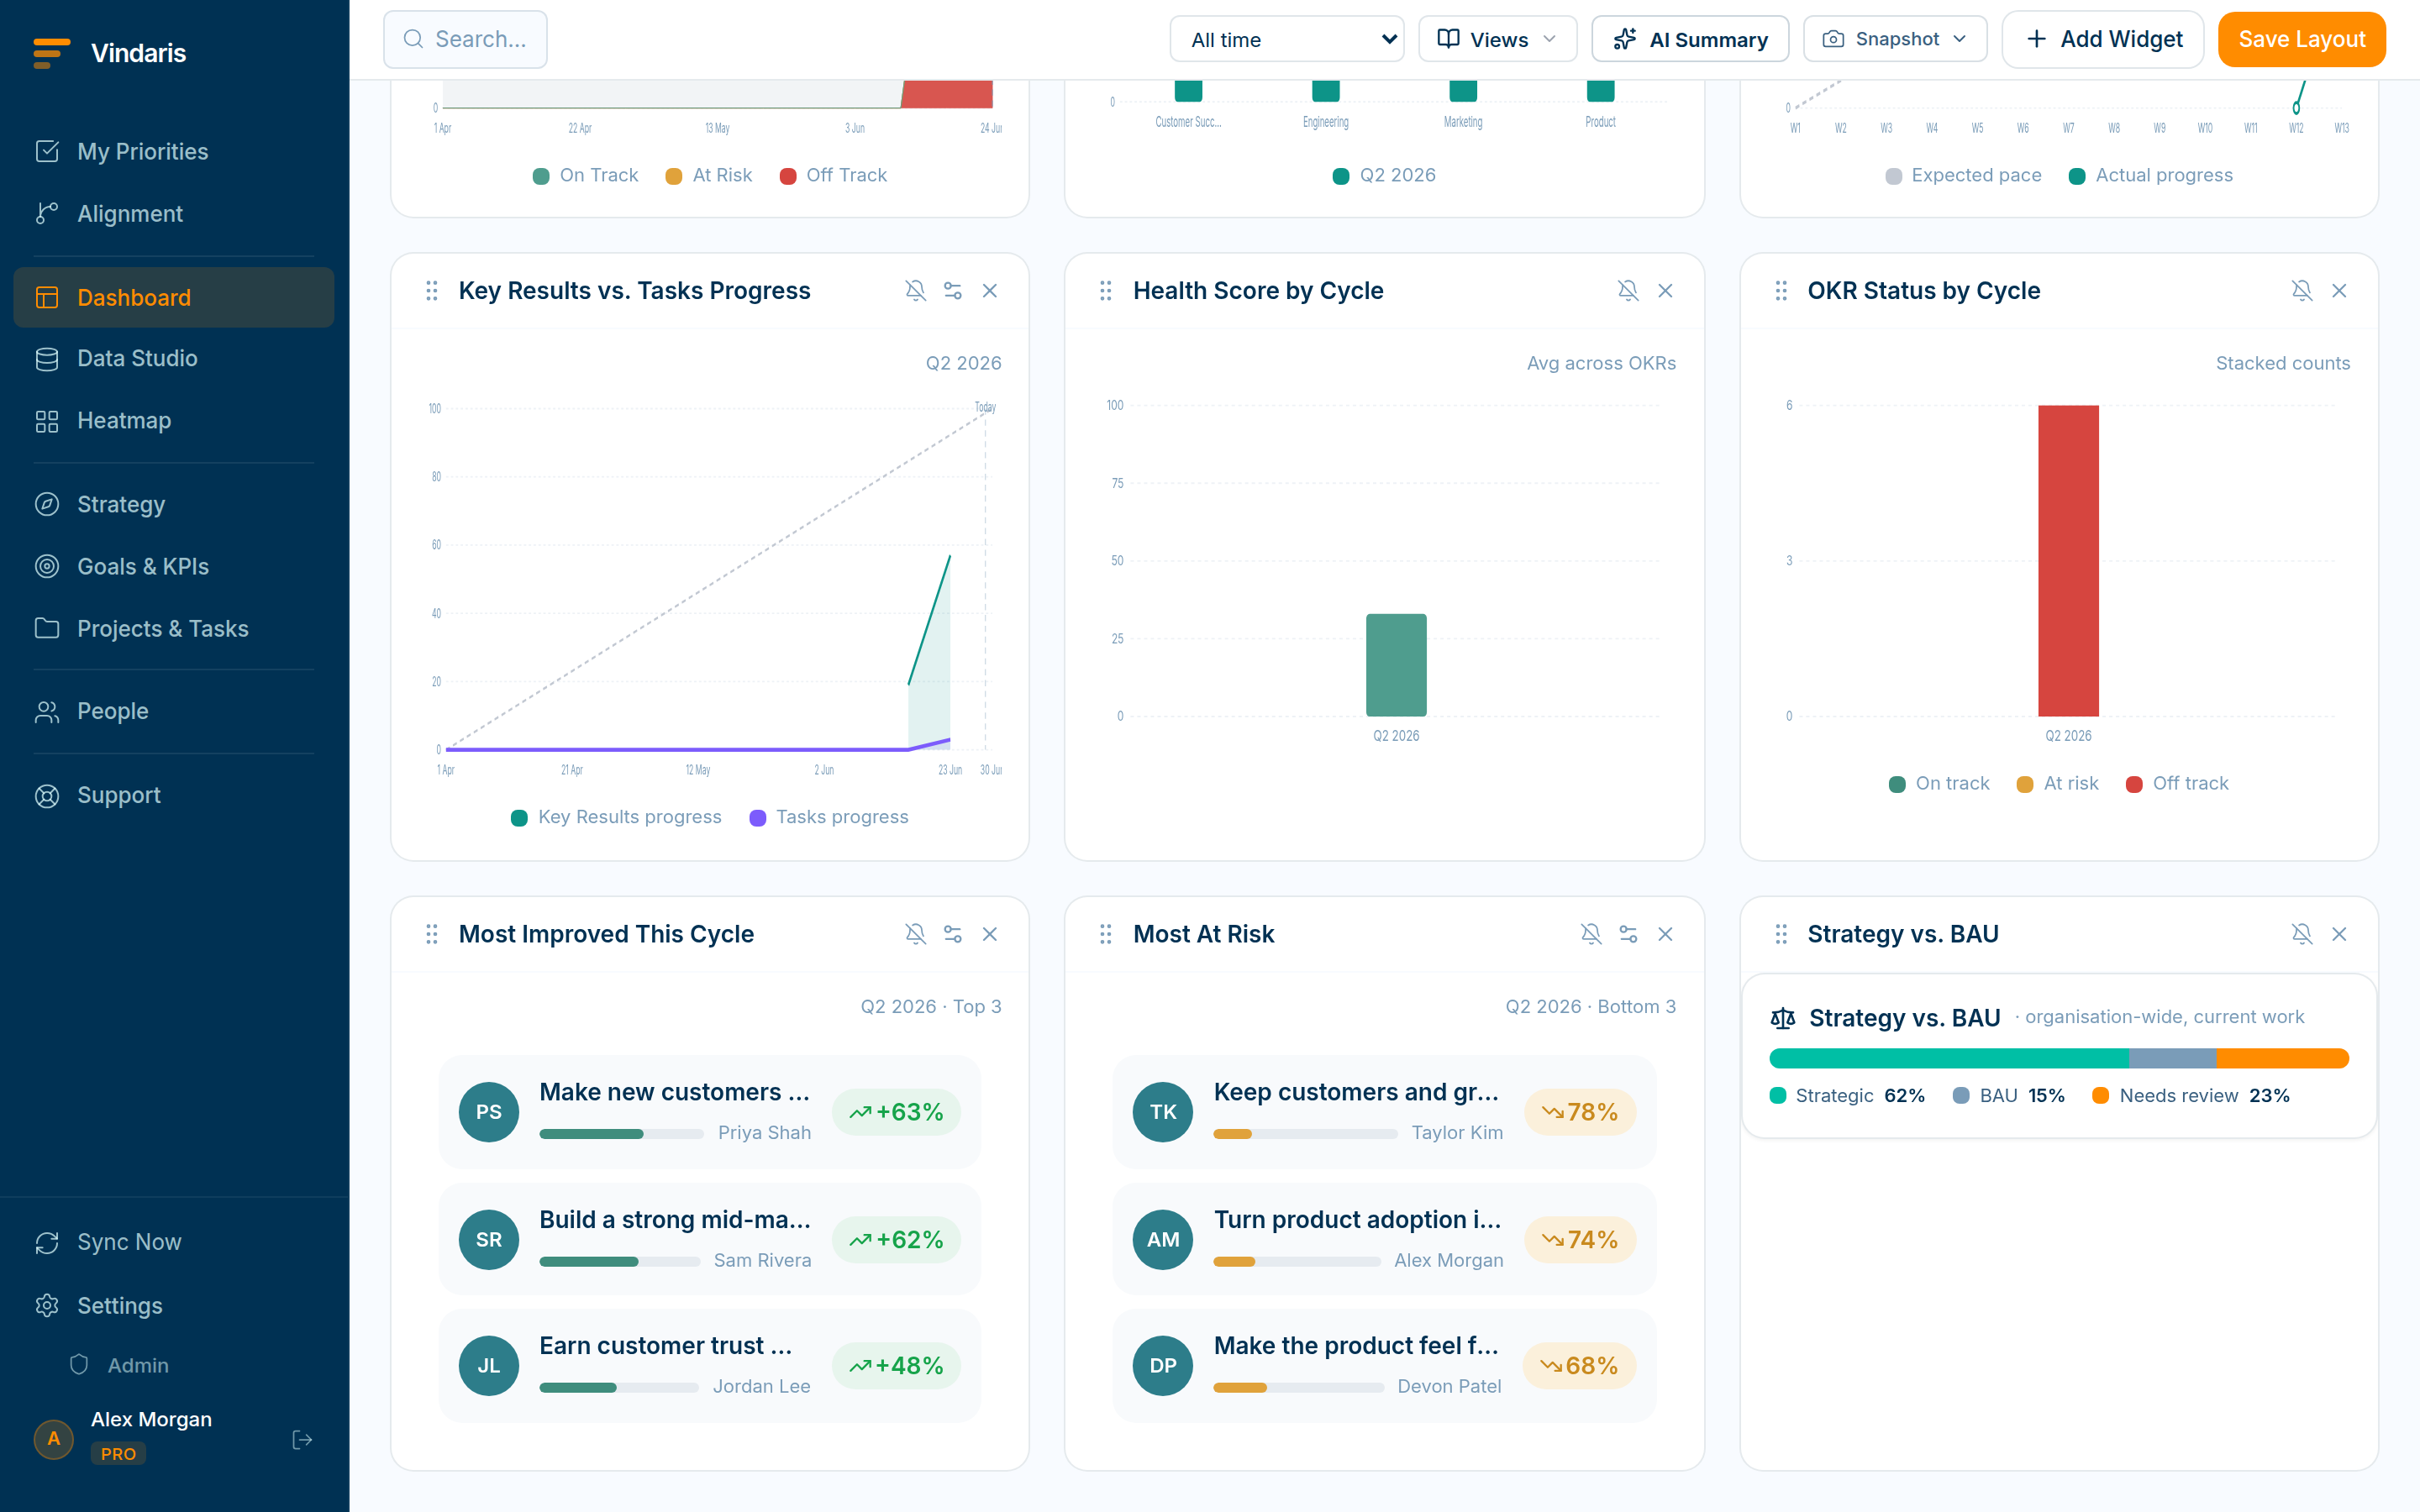2420x1512 pixels.
Task: Open Goals & KPIs
Action: (174, 566)
